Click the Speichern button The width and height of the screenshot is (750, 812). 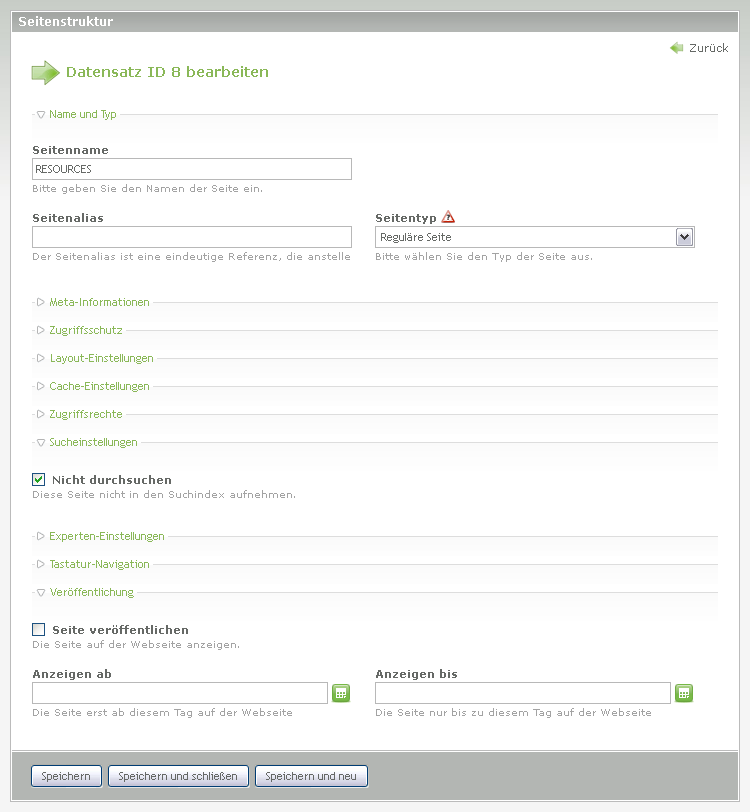pos(66,776)
